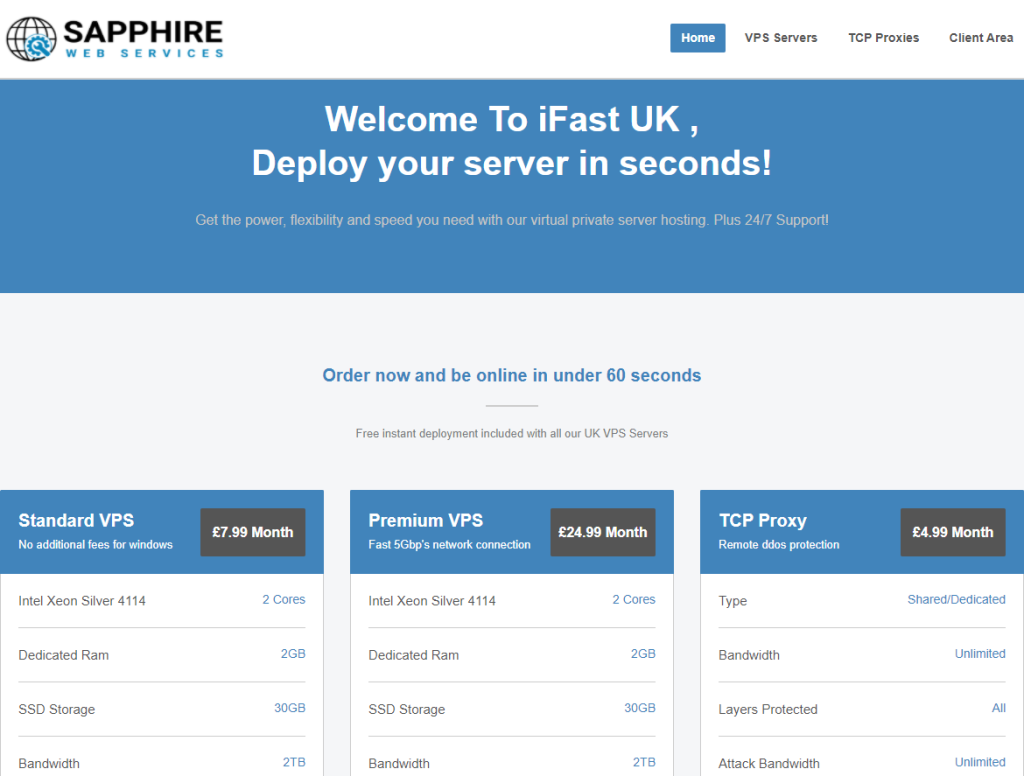The width and height of the screenshot is (1024, 776).
Task: Click 'Unlimited' Attack Bandwidth value
Action: (980, 762)
